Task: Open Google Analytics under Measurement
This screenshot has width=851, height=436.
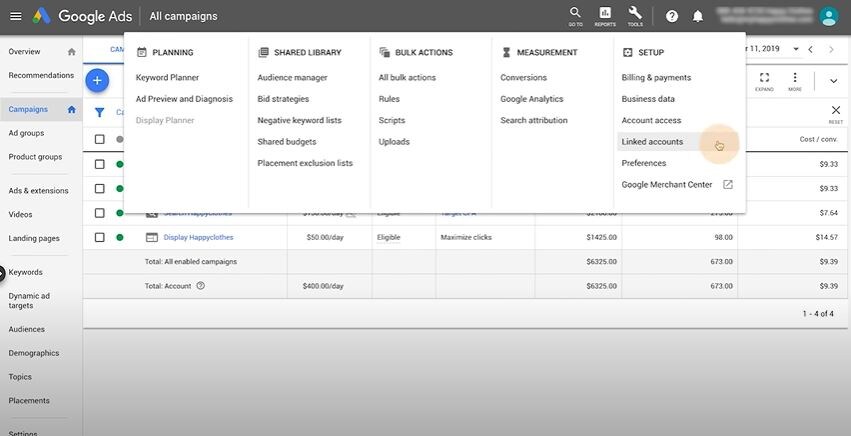Action: (532, 99)
